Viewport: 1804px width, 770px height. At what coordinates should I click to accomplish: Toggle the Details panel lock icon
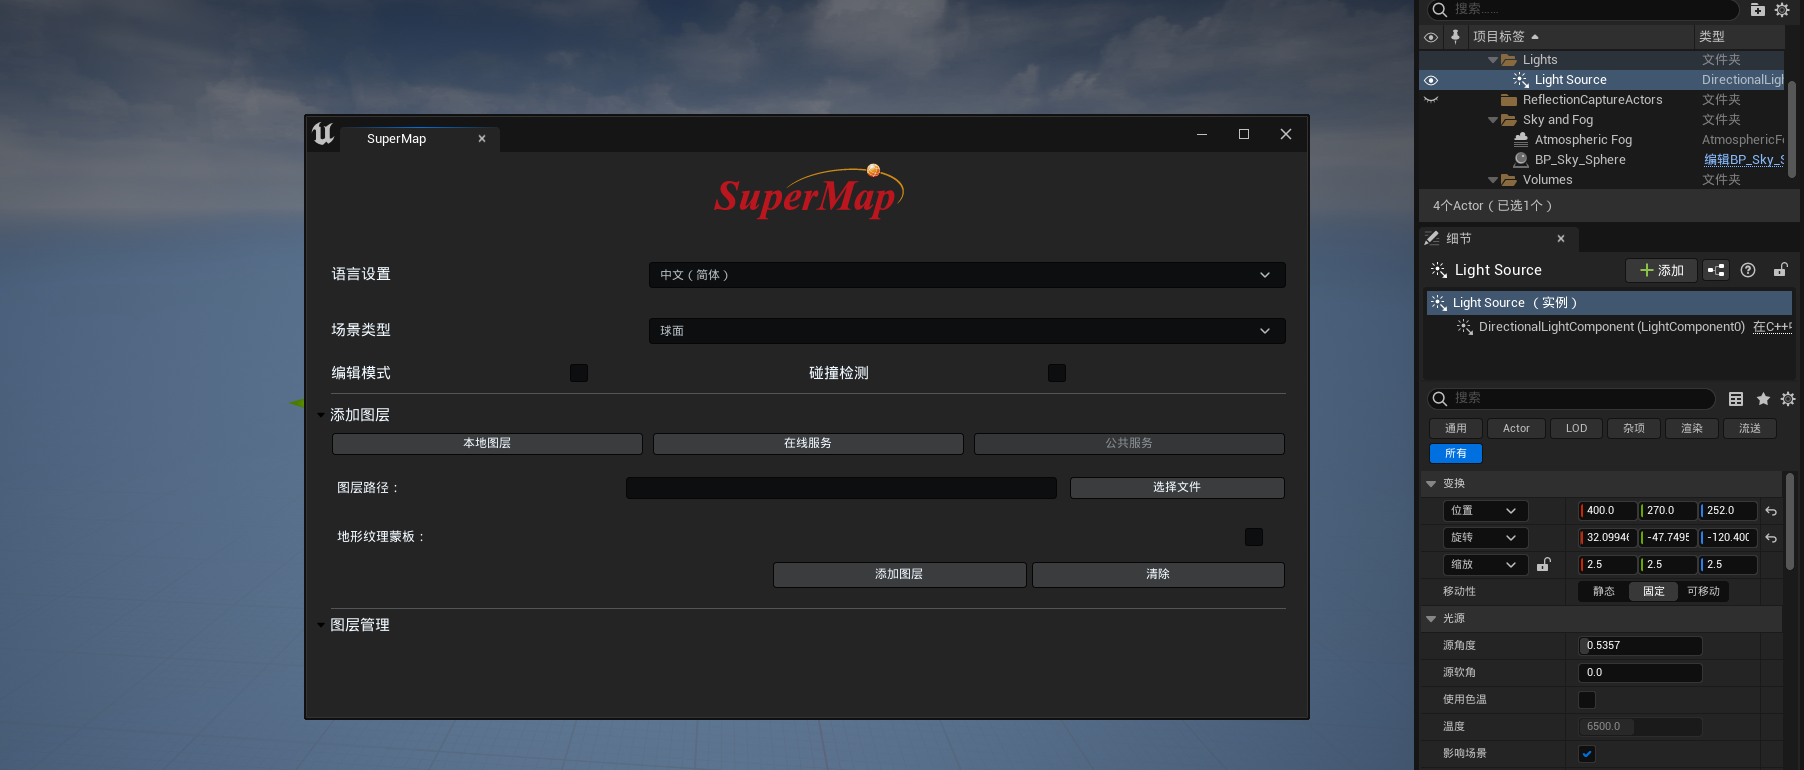click(x=1781, y=270)
